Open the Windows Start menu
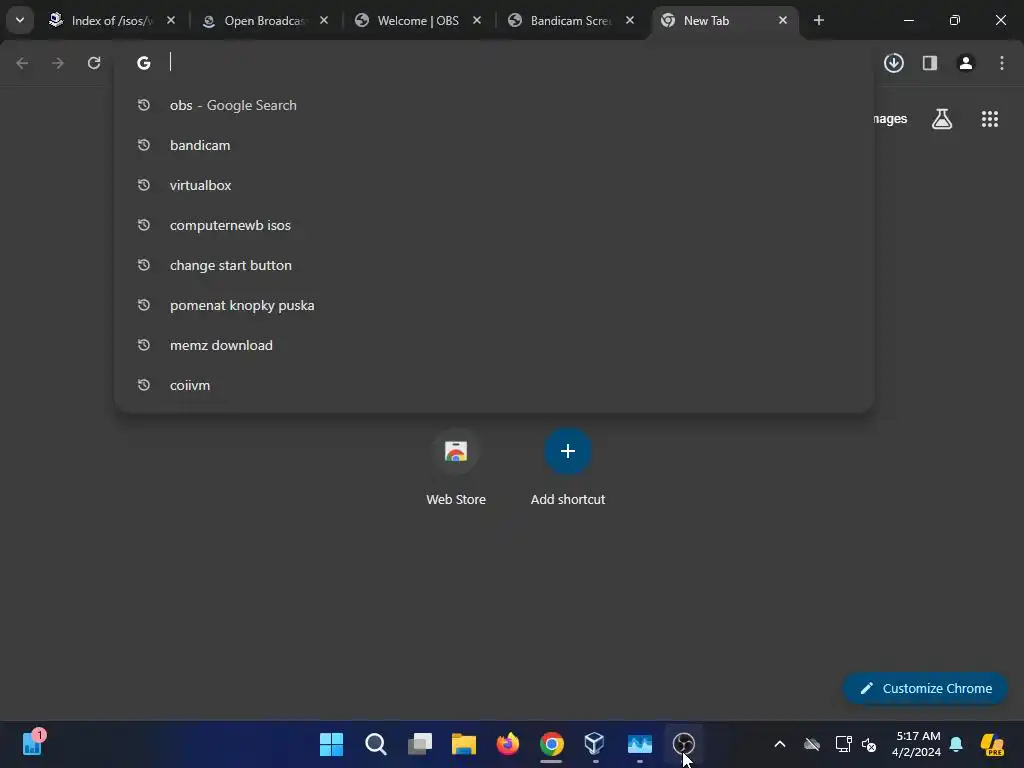The height and width of the screenshot is (768, 1024). [331, 744]
